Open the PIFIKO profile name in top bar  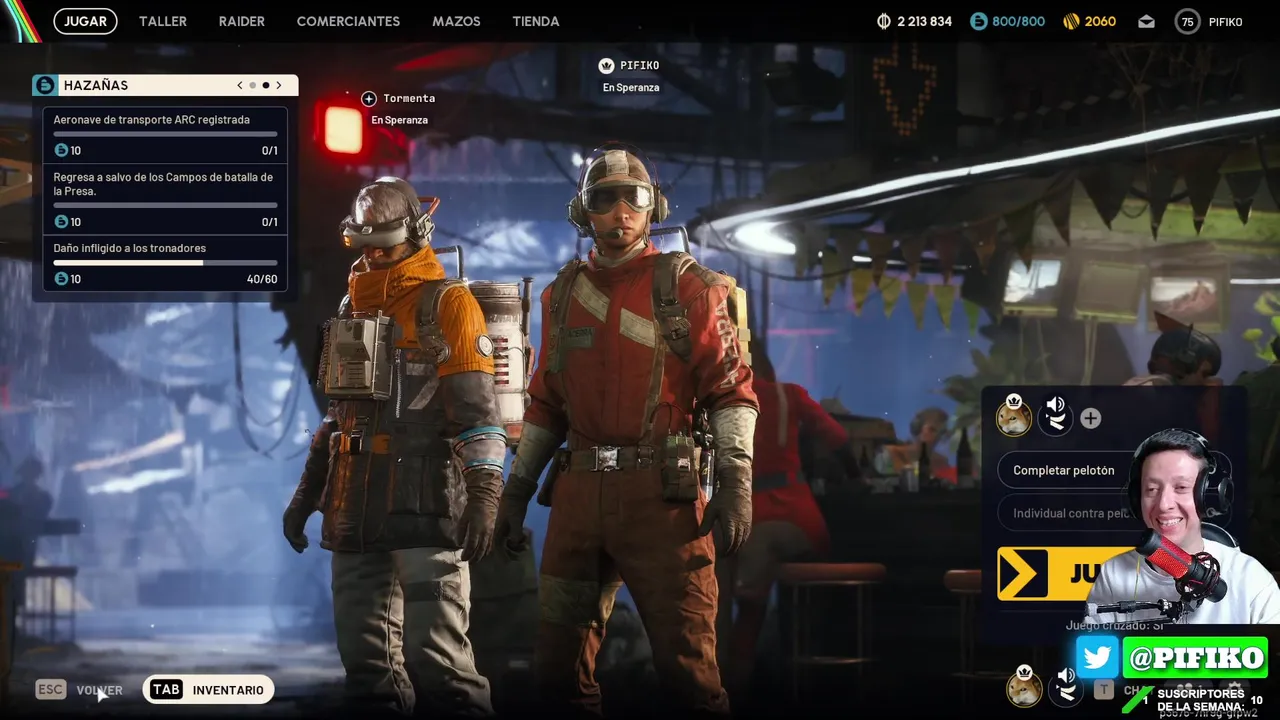tap(1225, 21)
